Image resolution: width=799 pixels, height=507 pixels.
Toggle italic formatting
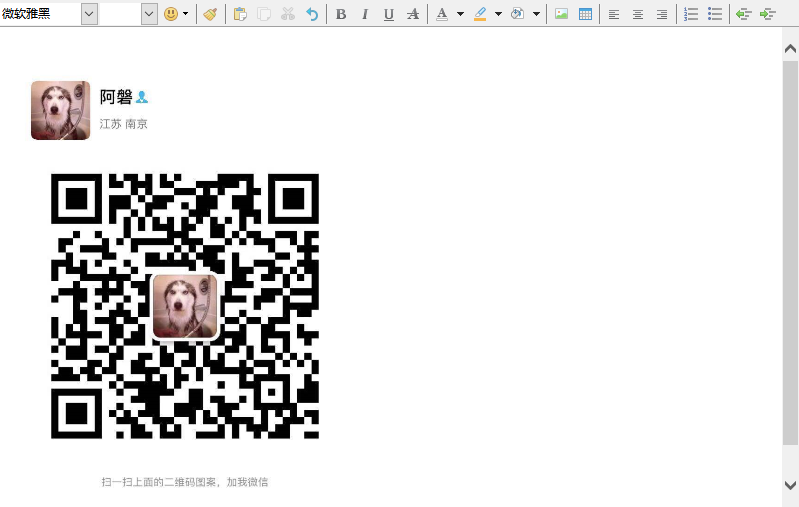tap(365, 14)
